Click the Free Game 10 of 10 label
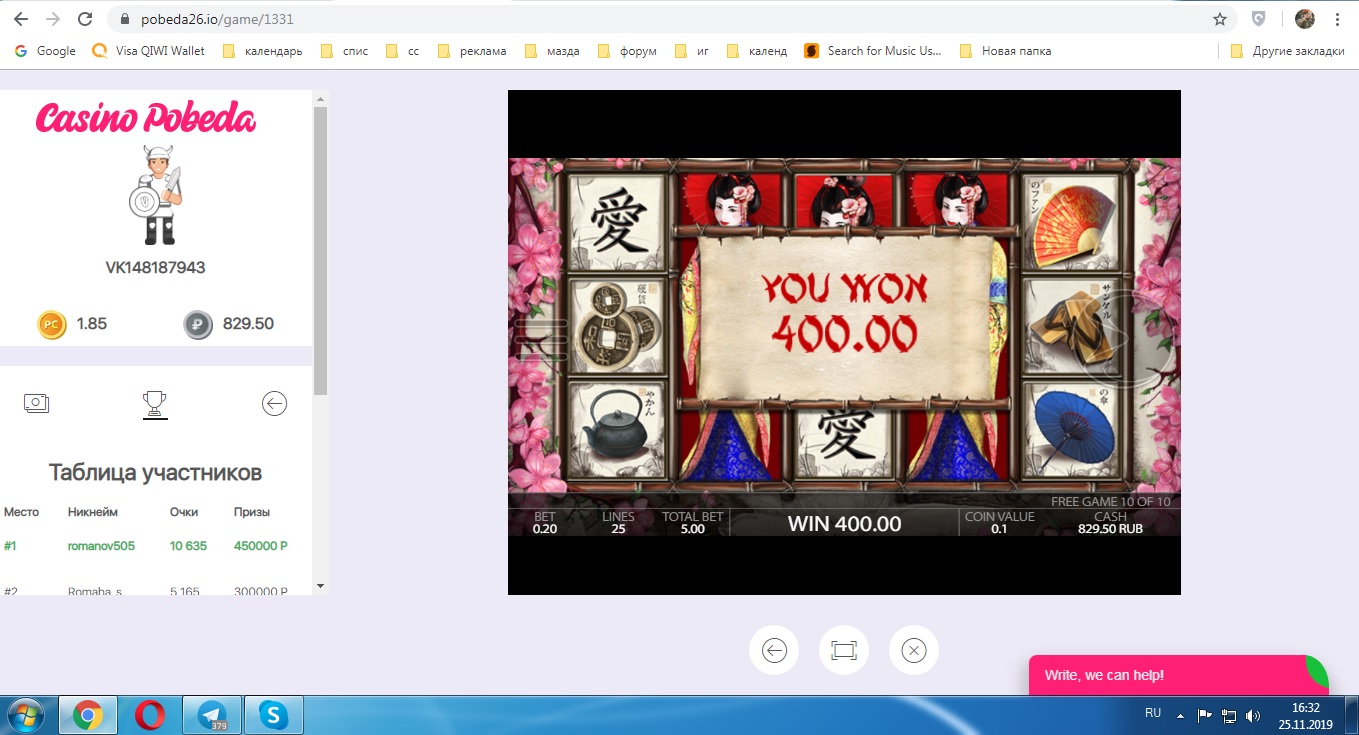 [x=1110, y=502]
